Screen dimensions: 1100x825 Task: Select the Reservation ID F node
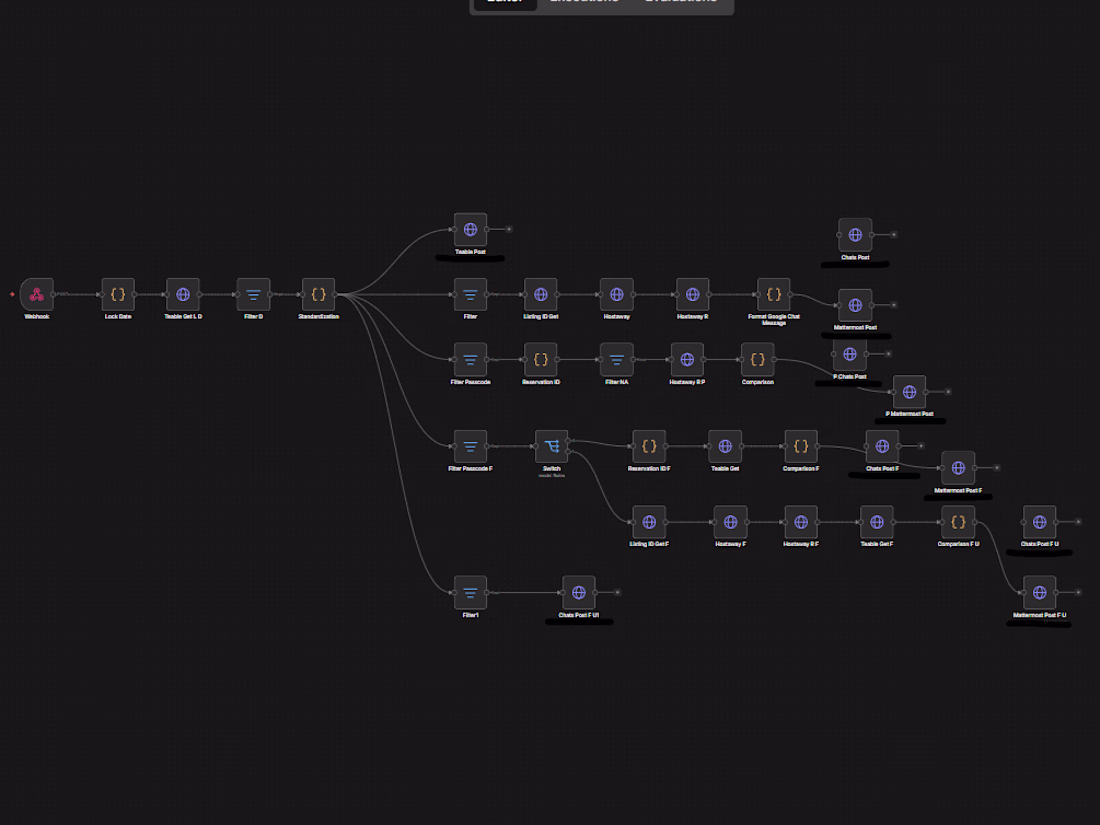pos(649,446)
